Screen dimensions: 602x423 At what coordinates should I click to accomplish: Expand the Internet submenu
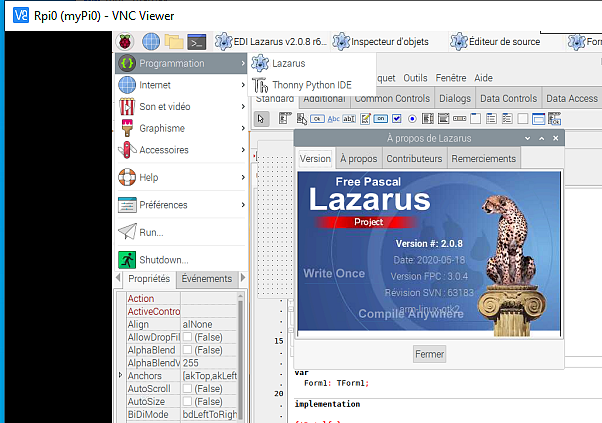point(181,85)
